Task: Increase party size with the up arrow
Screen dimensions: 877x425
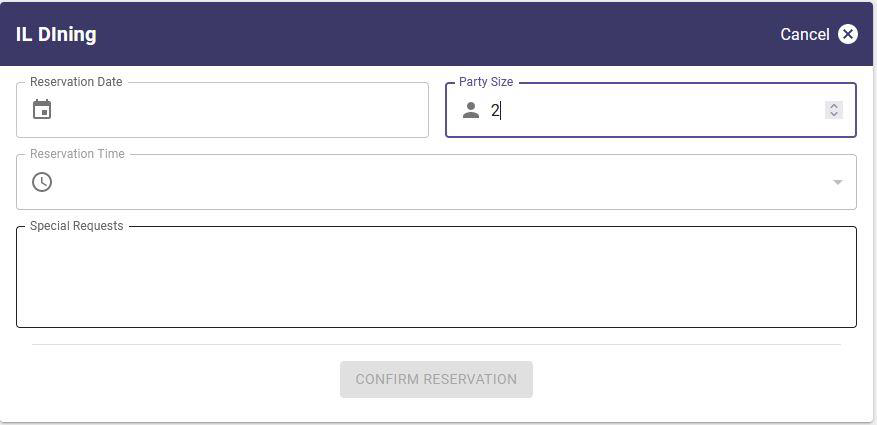Action: pos(834,106)
